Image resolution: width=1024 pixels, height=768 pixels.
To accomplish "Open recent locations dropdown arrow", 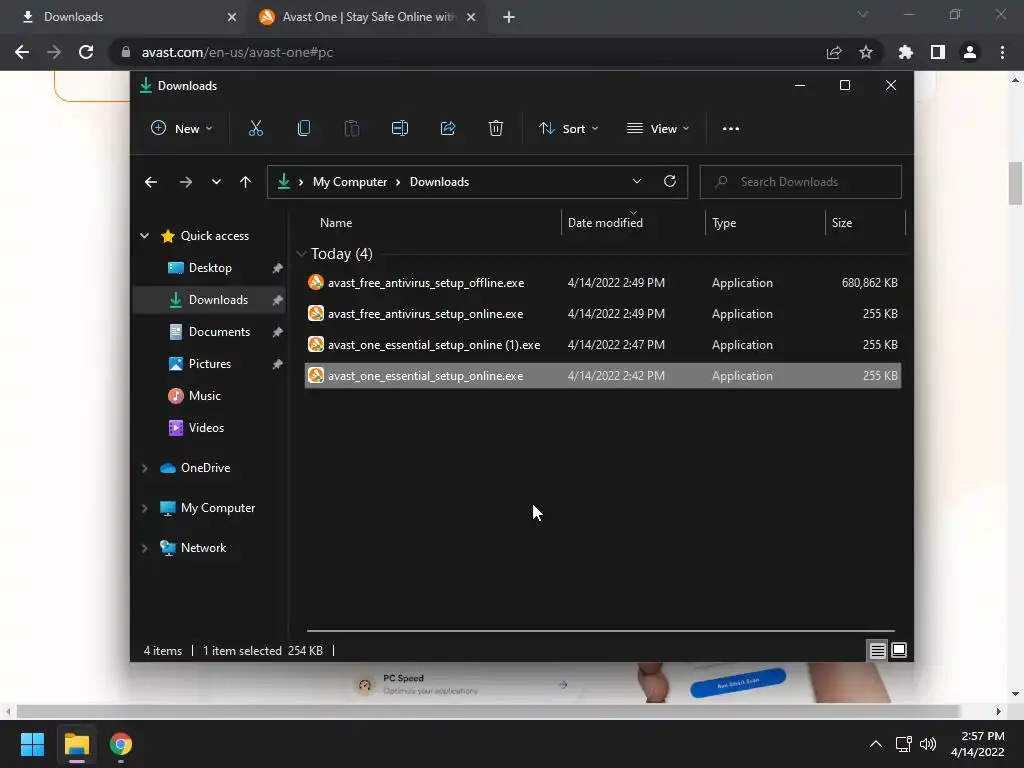I will [x=216, y=182].
